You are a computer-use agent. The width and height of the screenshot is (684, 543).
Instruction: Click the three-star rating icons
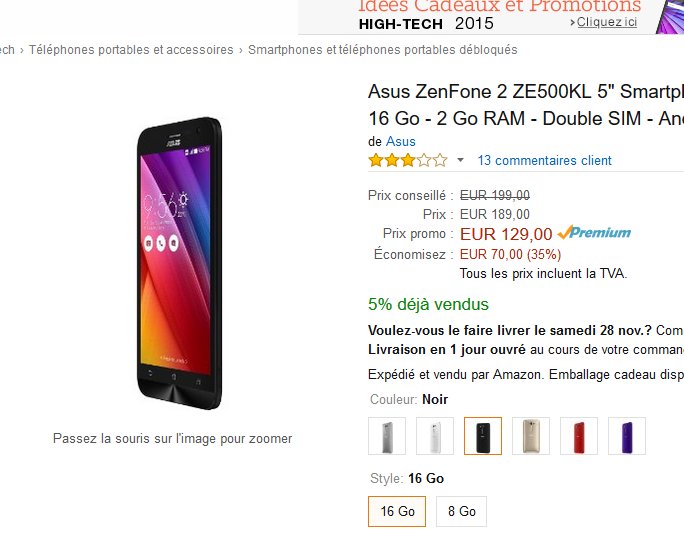(x=408, y=160)
